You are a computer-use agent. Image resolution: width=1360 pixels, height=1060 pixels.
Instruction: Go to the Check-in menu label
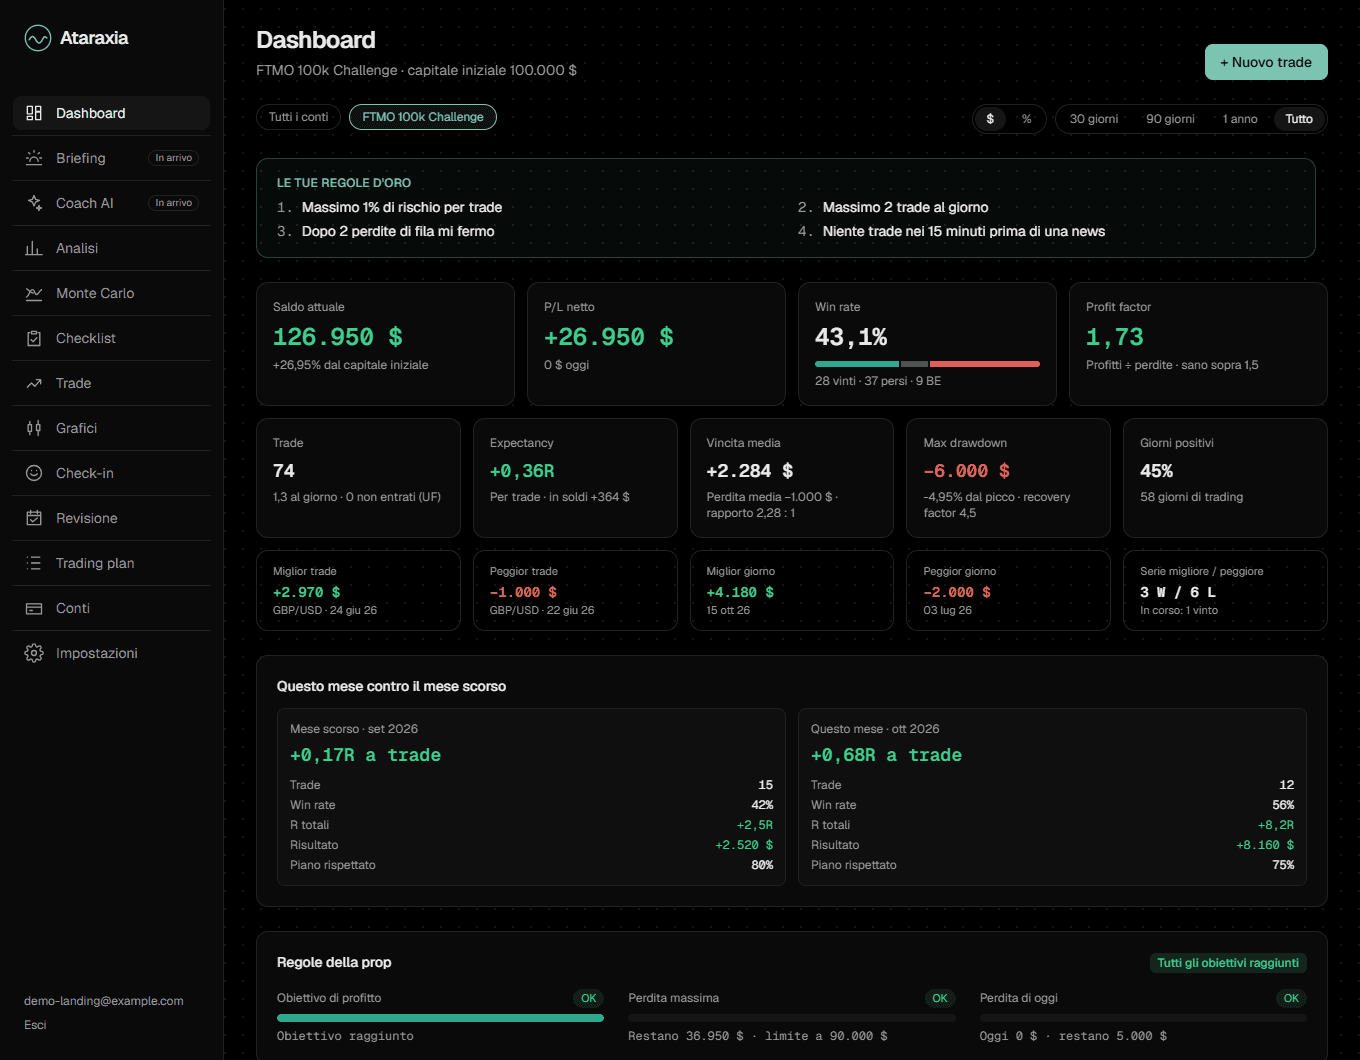click(x=85, y=473)
